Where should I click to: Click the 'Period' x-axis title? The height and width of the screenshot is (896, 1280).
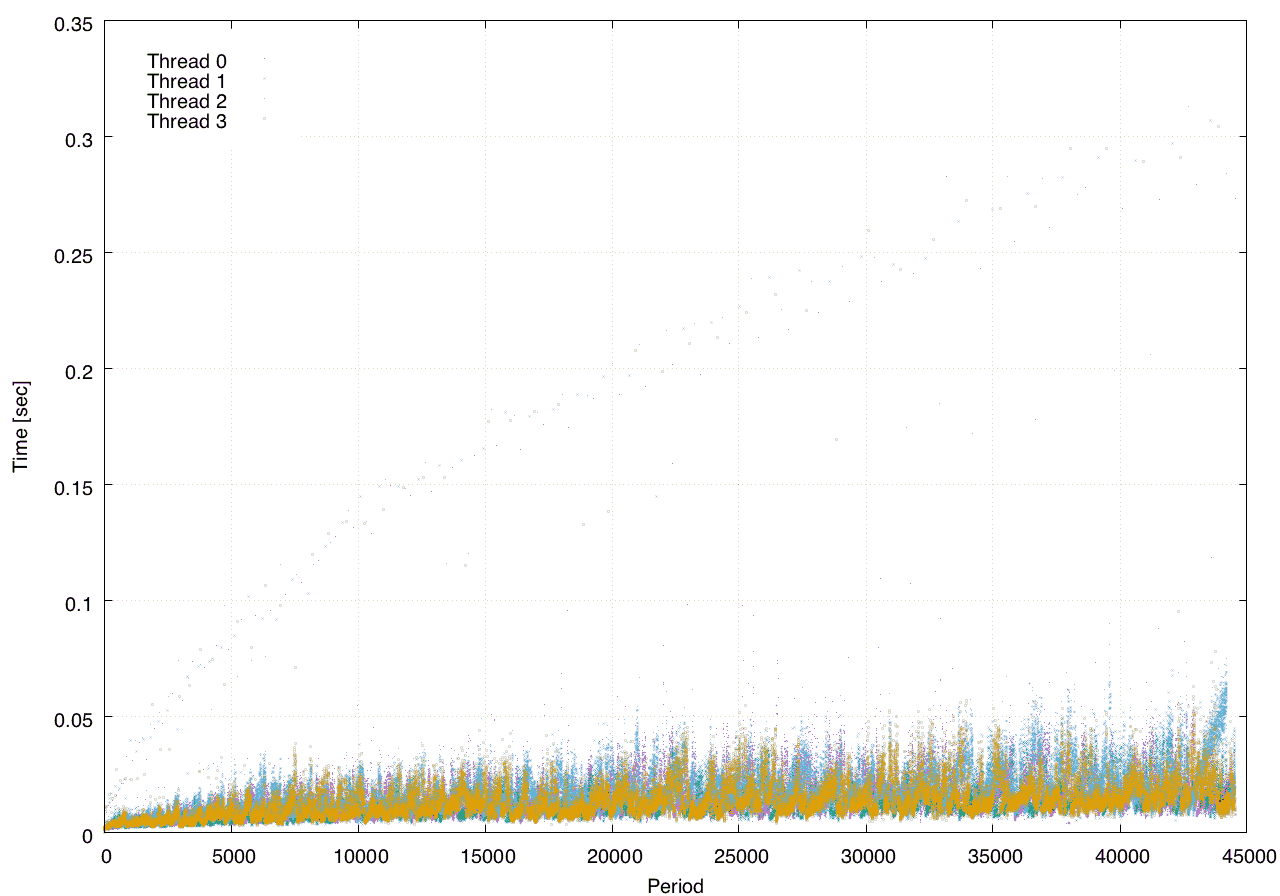(x=675, y=886)
